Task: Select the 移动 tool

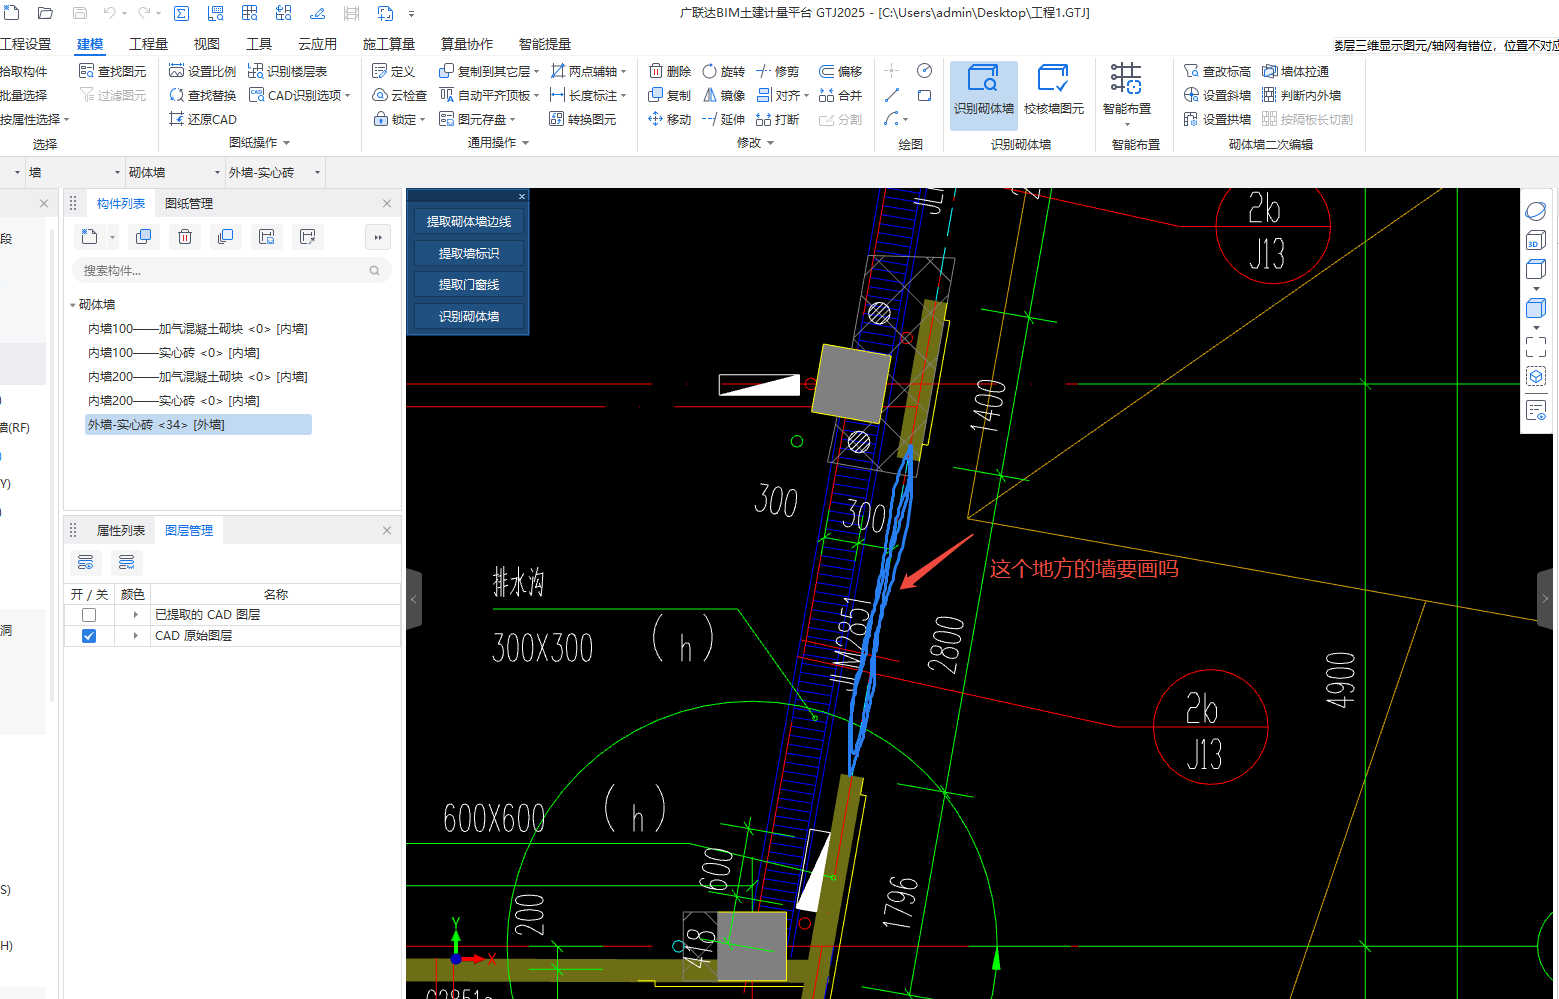Action: click(x=670, y=119)
